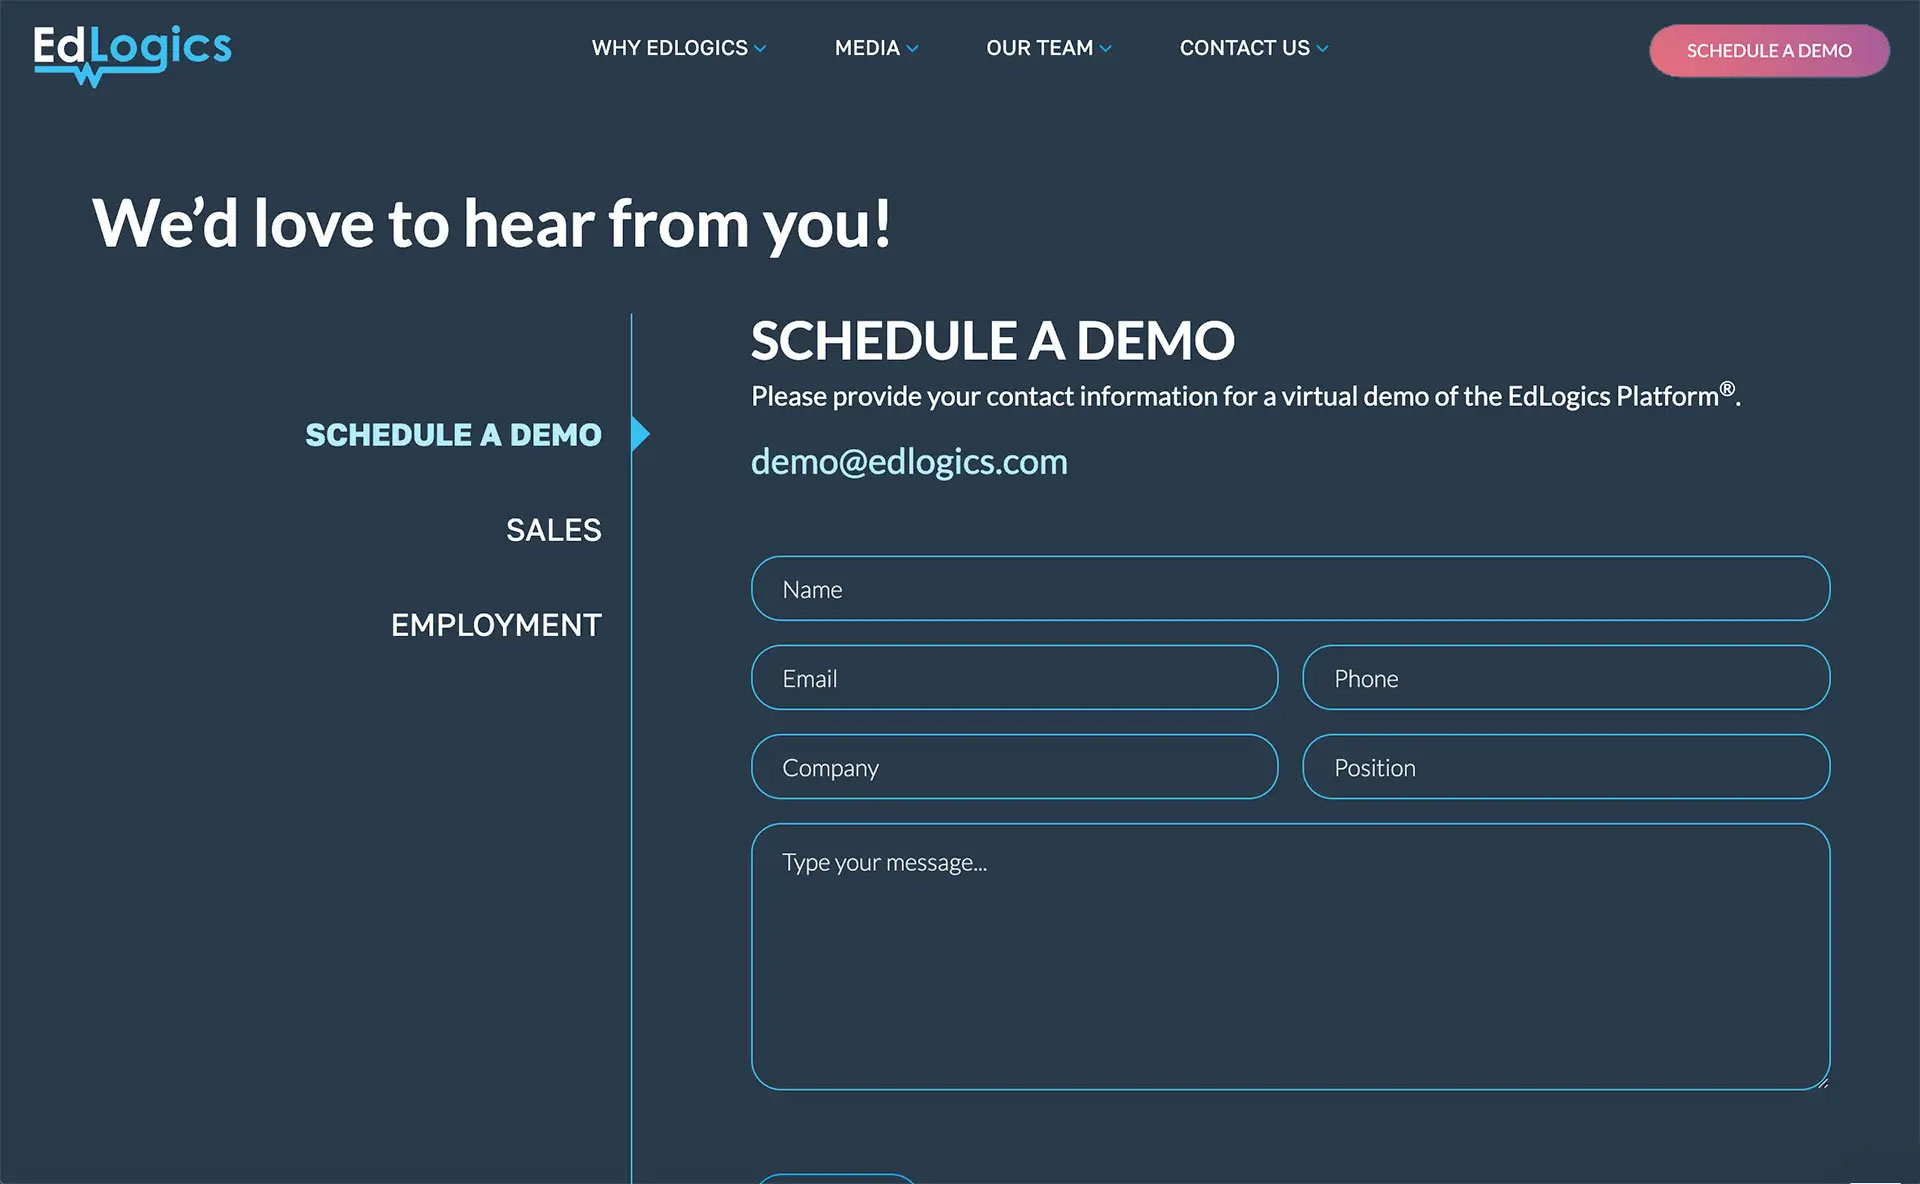Expand the Our Team menu chevron
1920x1184 pixels.
[1105, 49]
